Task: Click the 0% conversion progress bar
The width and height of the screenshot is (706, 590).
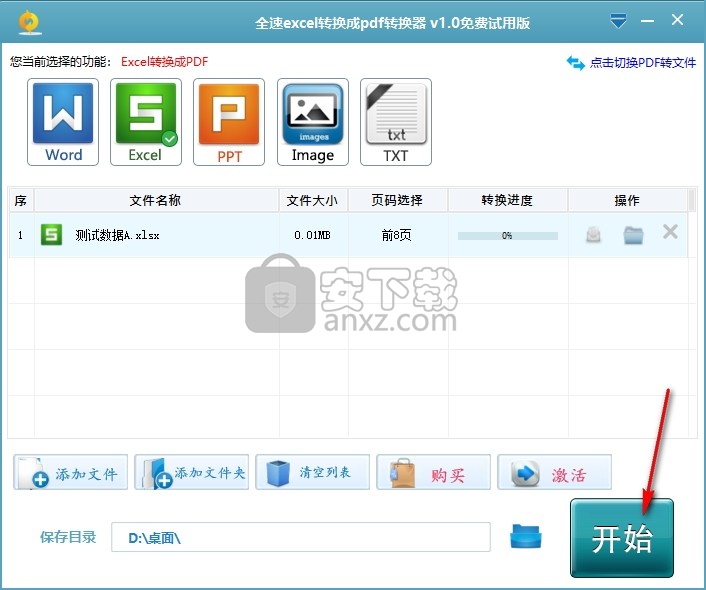Action: click(x=507, y=236)
